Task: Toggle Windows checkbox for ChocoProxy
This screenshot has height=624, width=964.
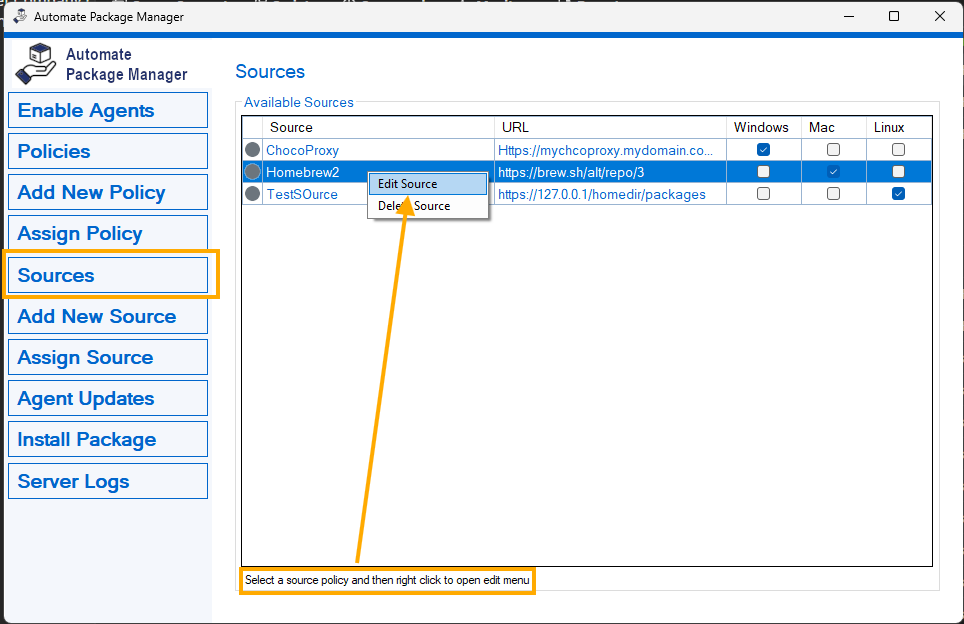Action: coord(763,150)
